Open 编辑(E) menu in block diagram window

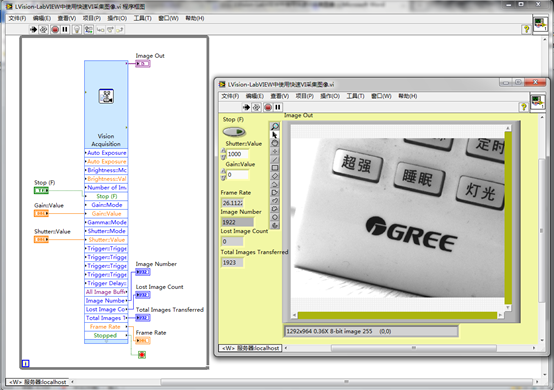click(x=42, y=18)
